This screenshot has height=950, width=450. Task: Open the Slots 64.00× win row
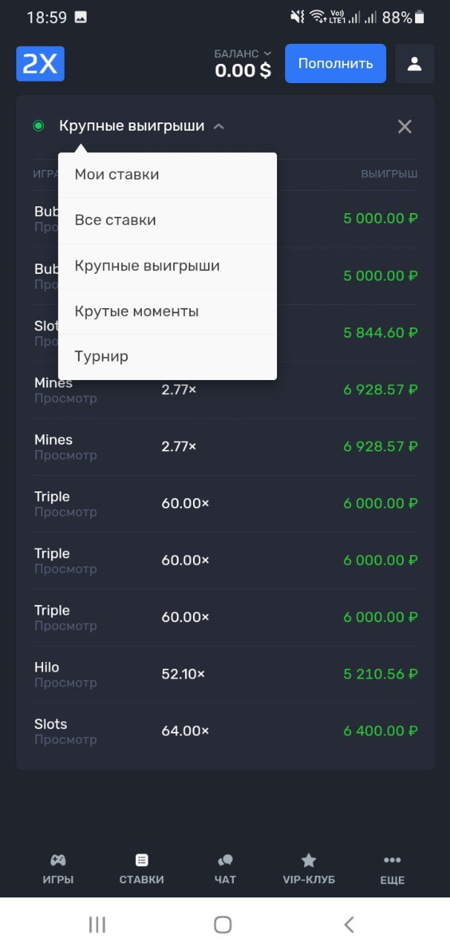pyautogui.click(x=226, y=731)
